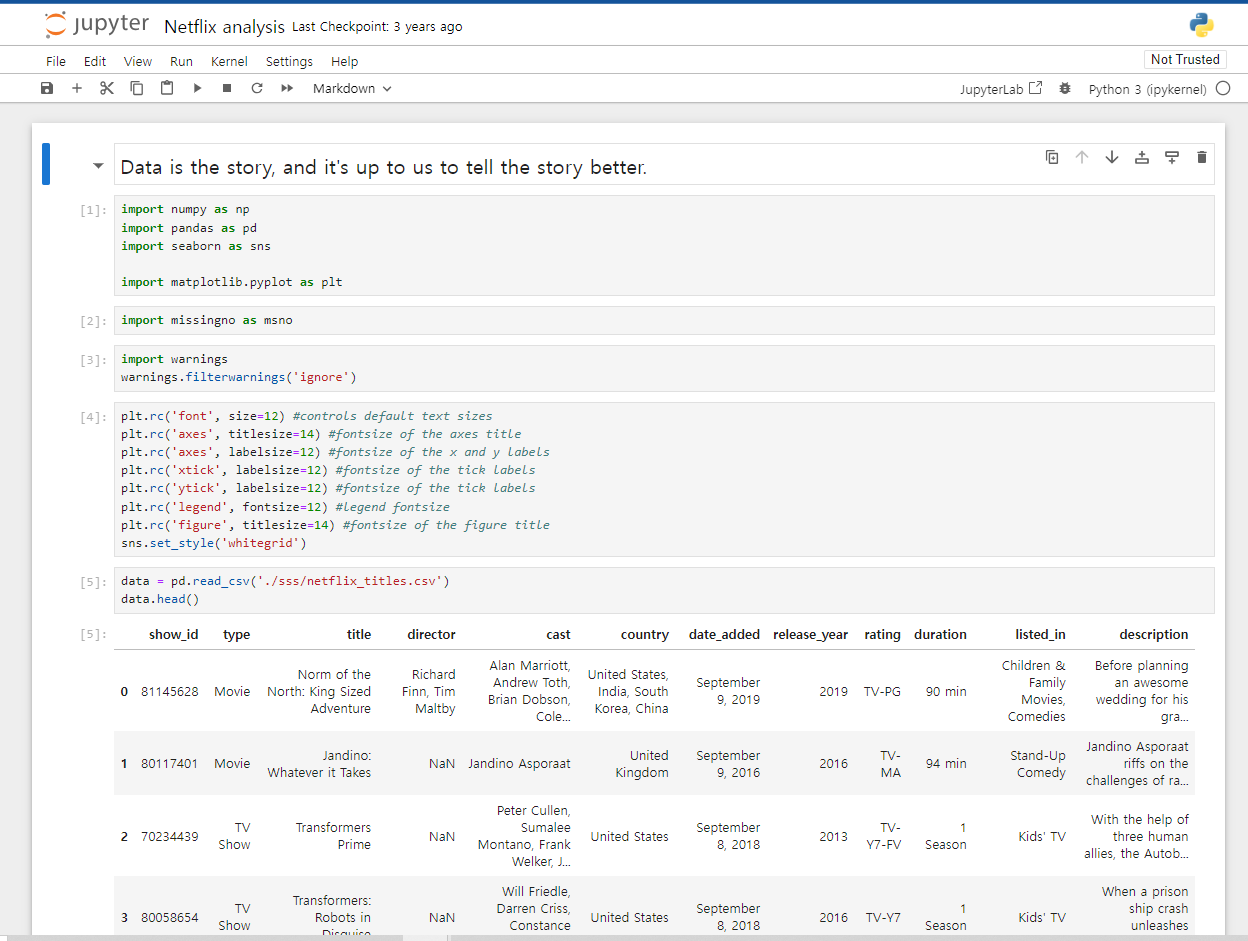Open the View menu
Viewport: 1248px width, 941px height.
138,61
